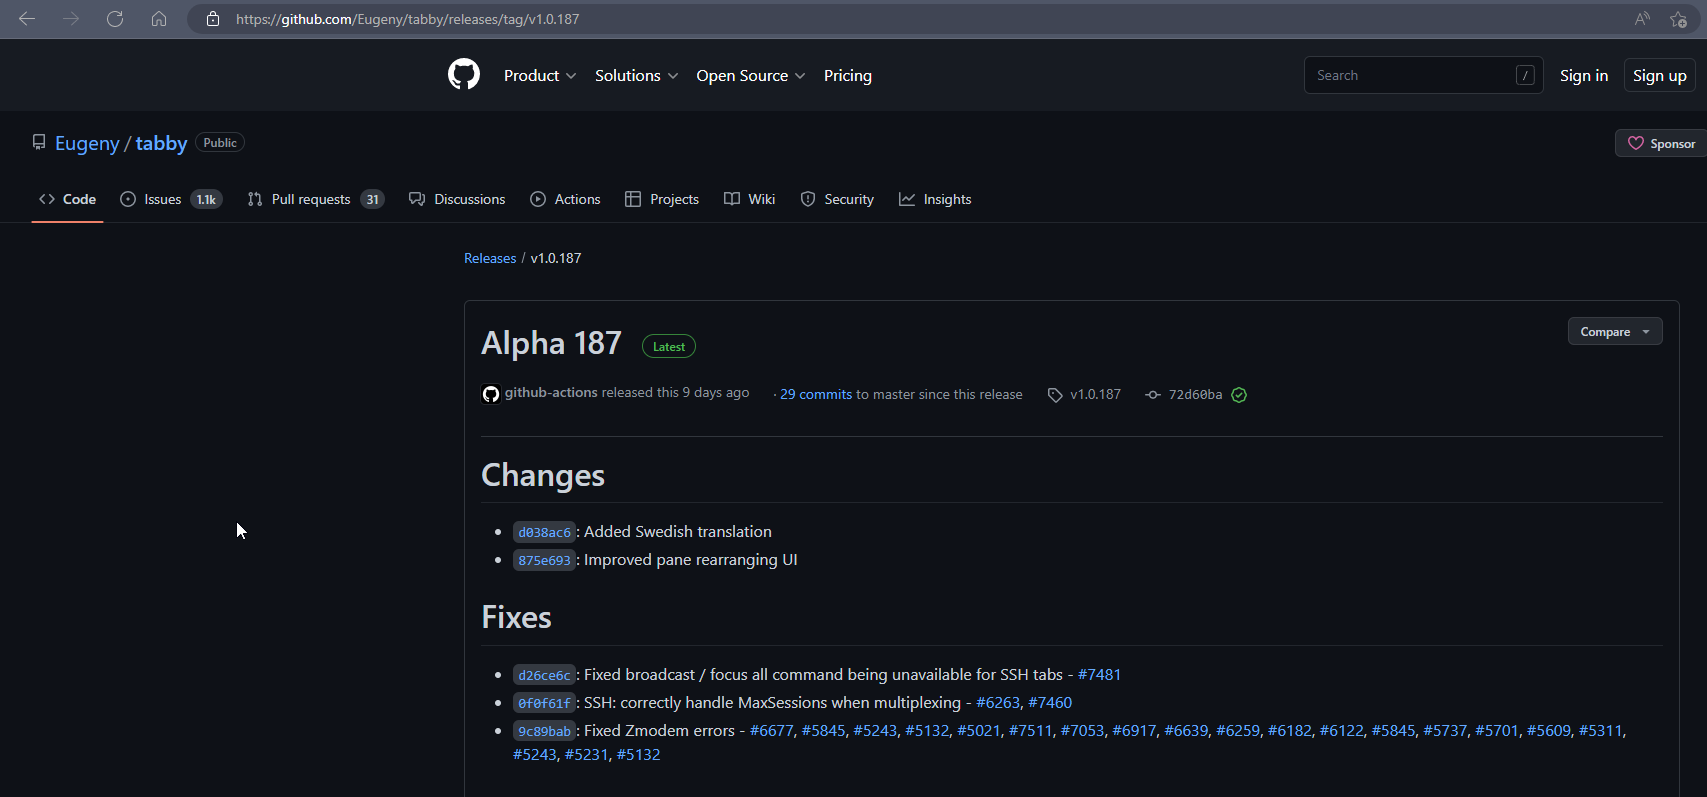Click the read aloud icon in address bar
Image resolution: width=1707 pixels, height=797 pixels.
(1642, 19)
